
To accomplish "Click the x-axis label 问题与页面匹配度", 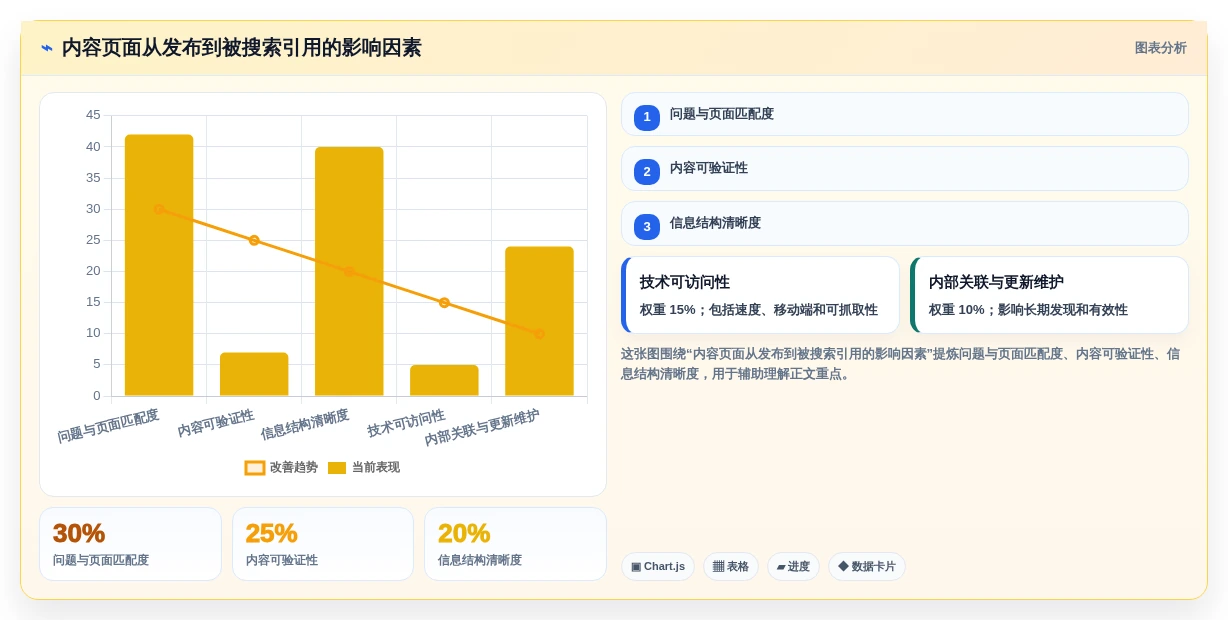I will click(108, 426).
